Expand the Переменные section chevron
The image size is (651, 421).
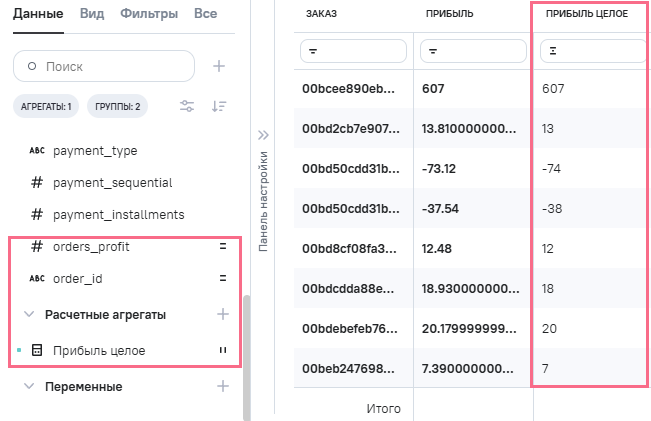click(x=28, y=386)
